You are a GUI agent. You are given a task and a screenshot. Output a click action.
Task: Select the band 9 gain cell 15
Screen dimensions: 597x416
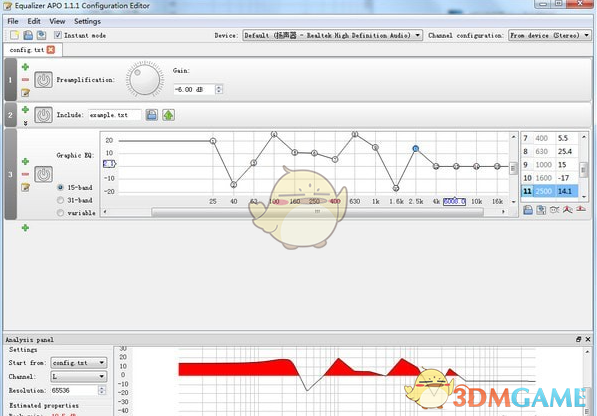pos(567,165)
